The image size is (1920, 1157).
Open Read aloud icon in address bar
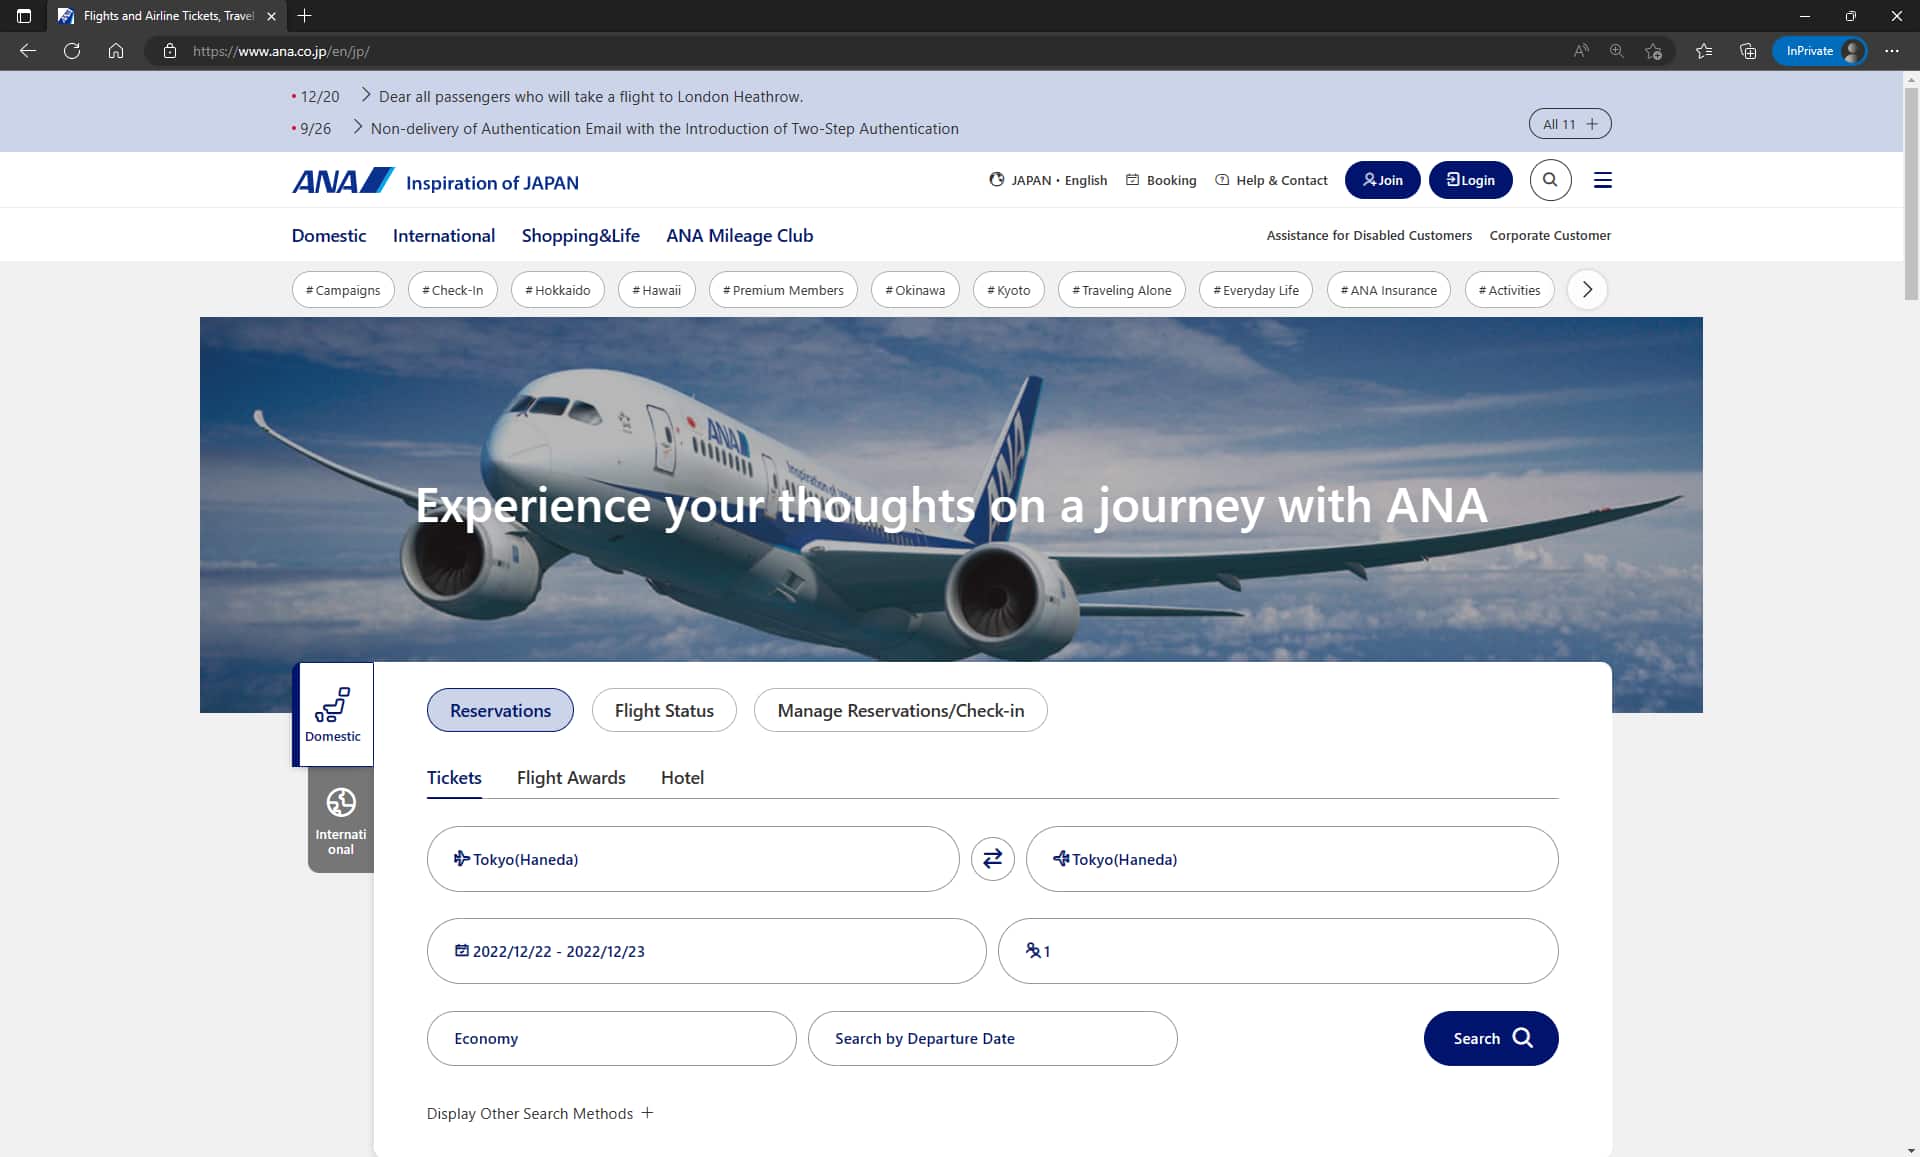[1581, 51]
